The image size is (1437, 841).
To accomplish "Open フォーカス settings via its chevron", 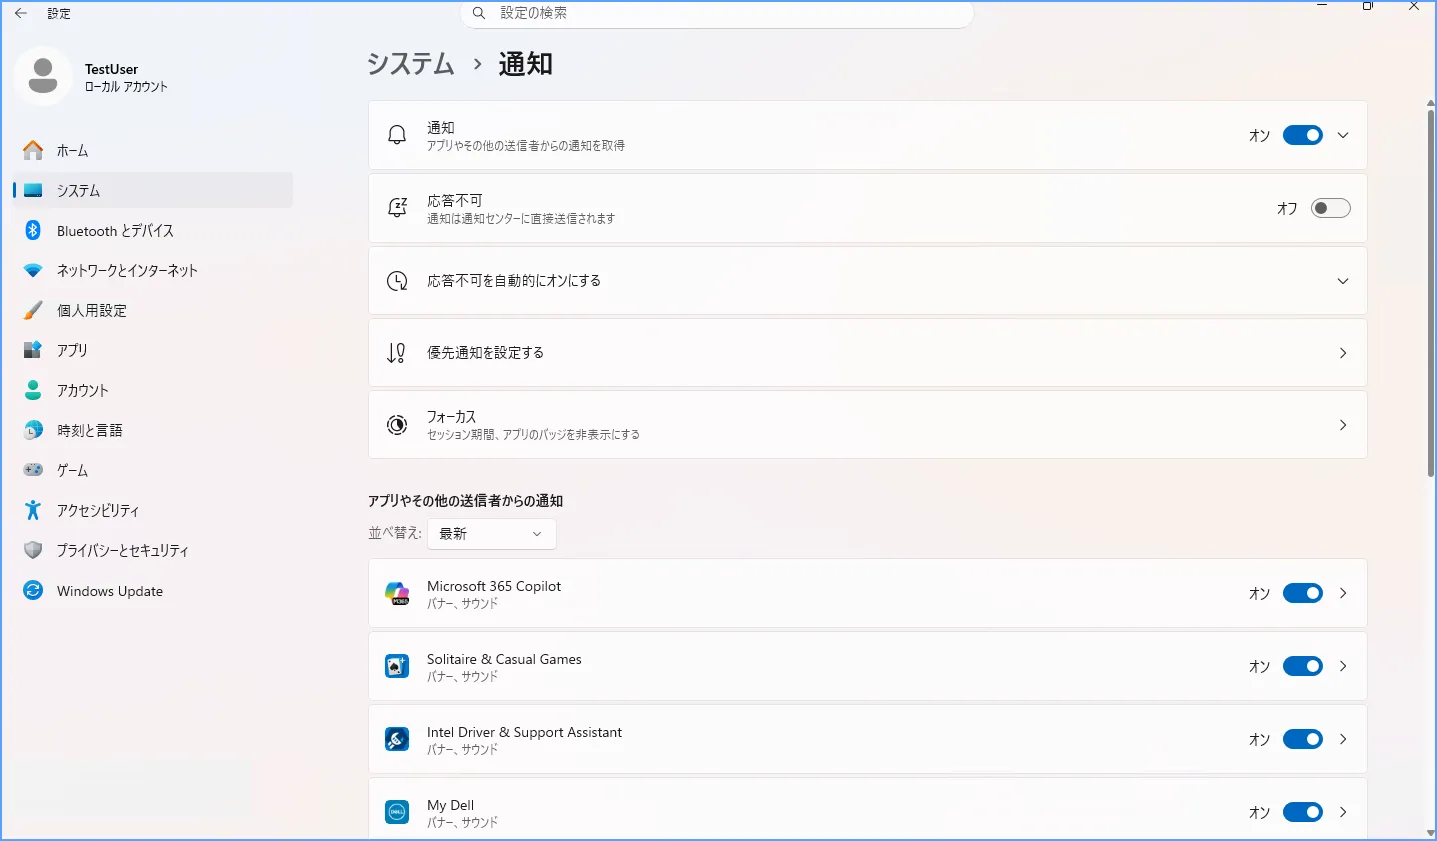I will (x=1343, y=425).
